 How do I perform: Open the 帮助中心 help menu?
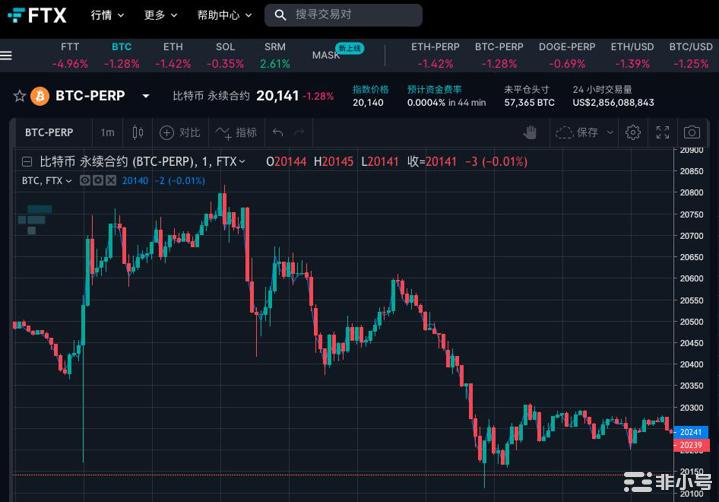[x=224, y=15]
